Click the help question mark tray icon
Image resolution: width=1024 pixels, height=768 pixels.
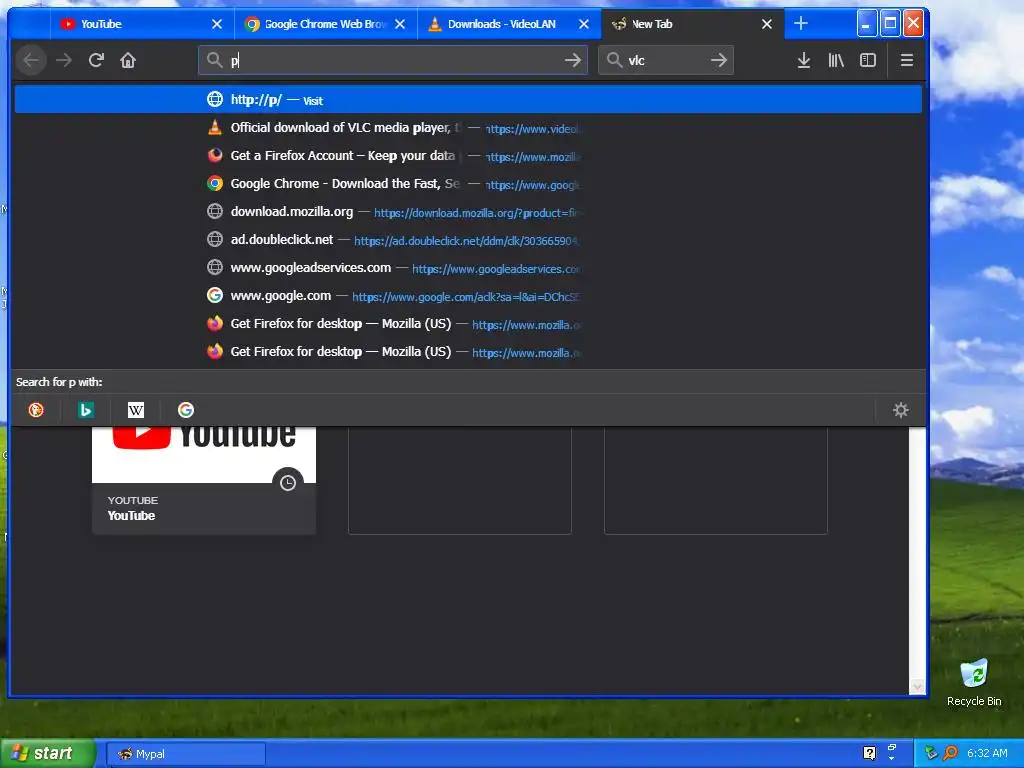(x=869, y=753)
